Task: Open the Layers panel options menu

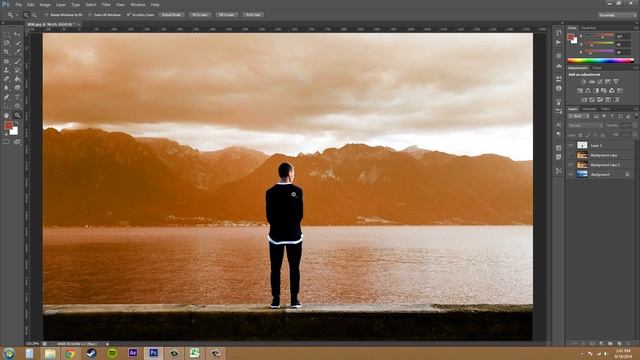Action: point(636,109)
